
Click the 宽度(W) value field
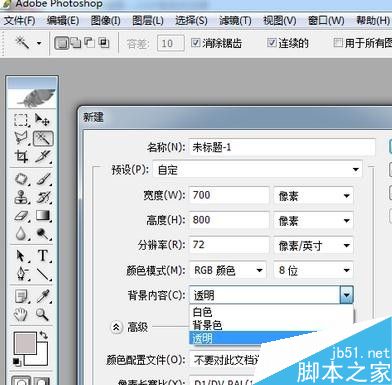tap(229, 195)
